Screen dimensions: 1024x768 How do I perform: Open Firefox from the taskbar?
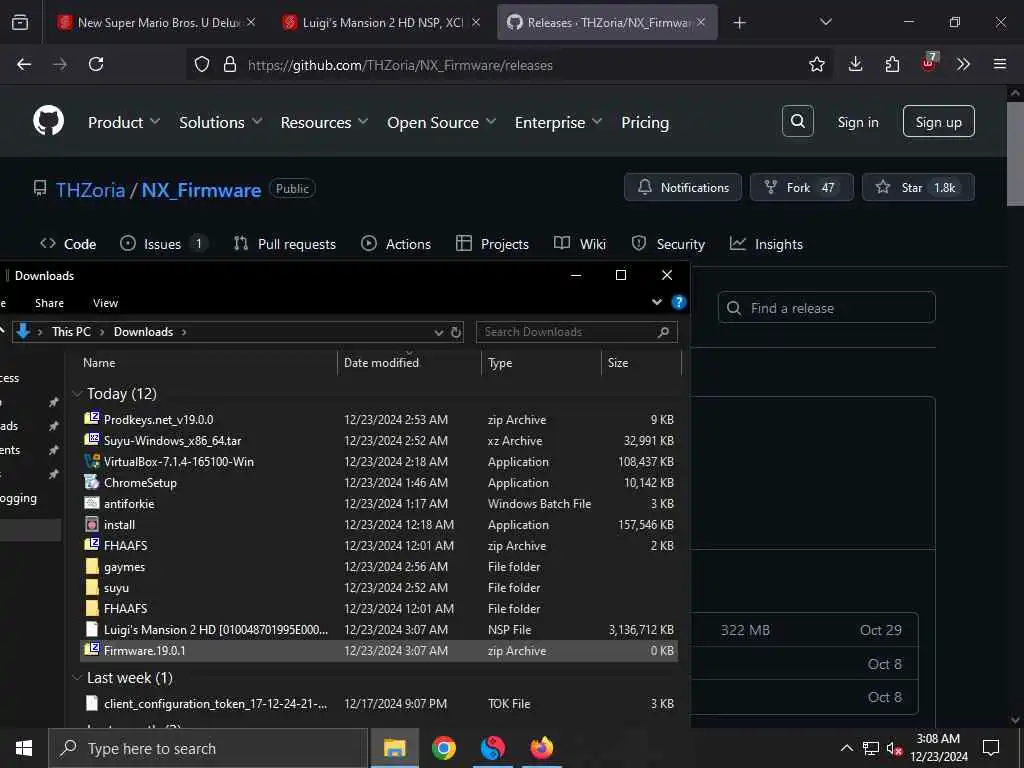coord(541,748)
